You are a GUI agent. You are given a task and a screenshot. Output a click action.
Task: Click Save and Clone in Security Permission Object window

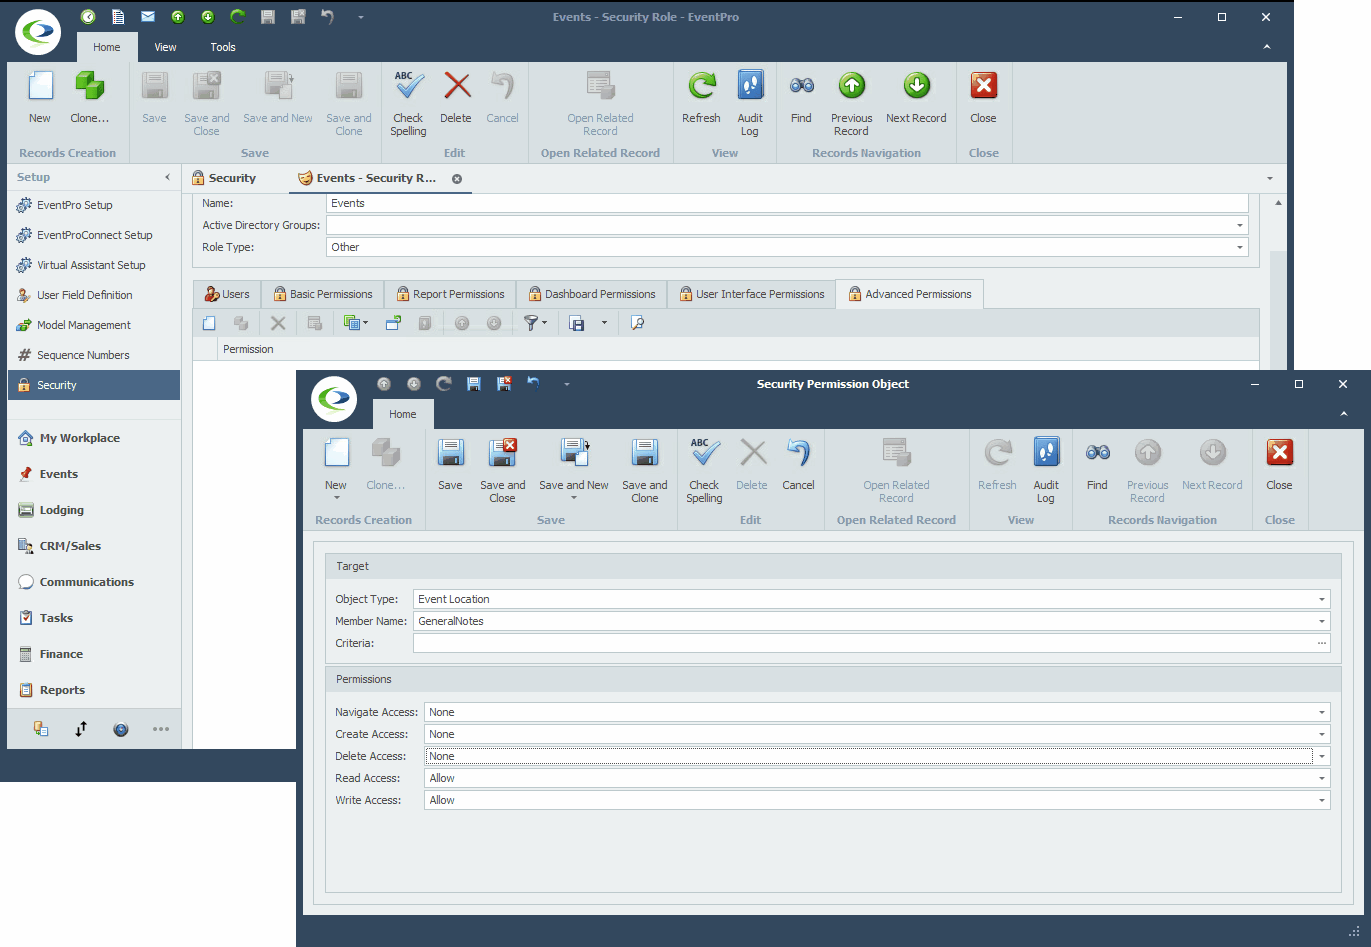[x=644, y=470]
